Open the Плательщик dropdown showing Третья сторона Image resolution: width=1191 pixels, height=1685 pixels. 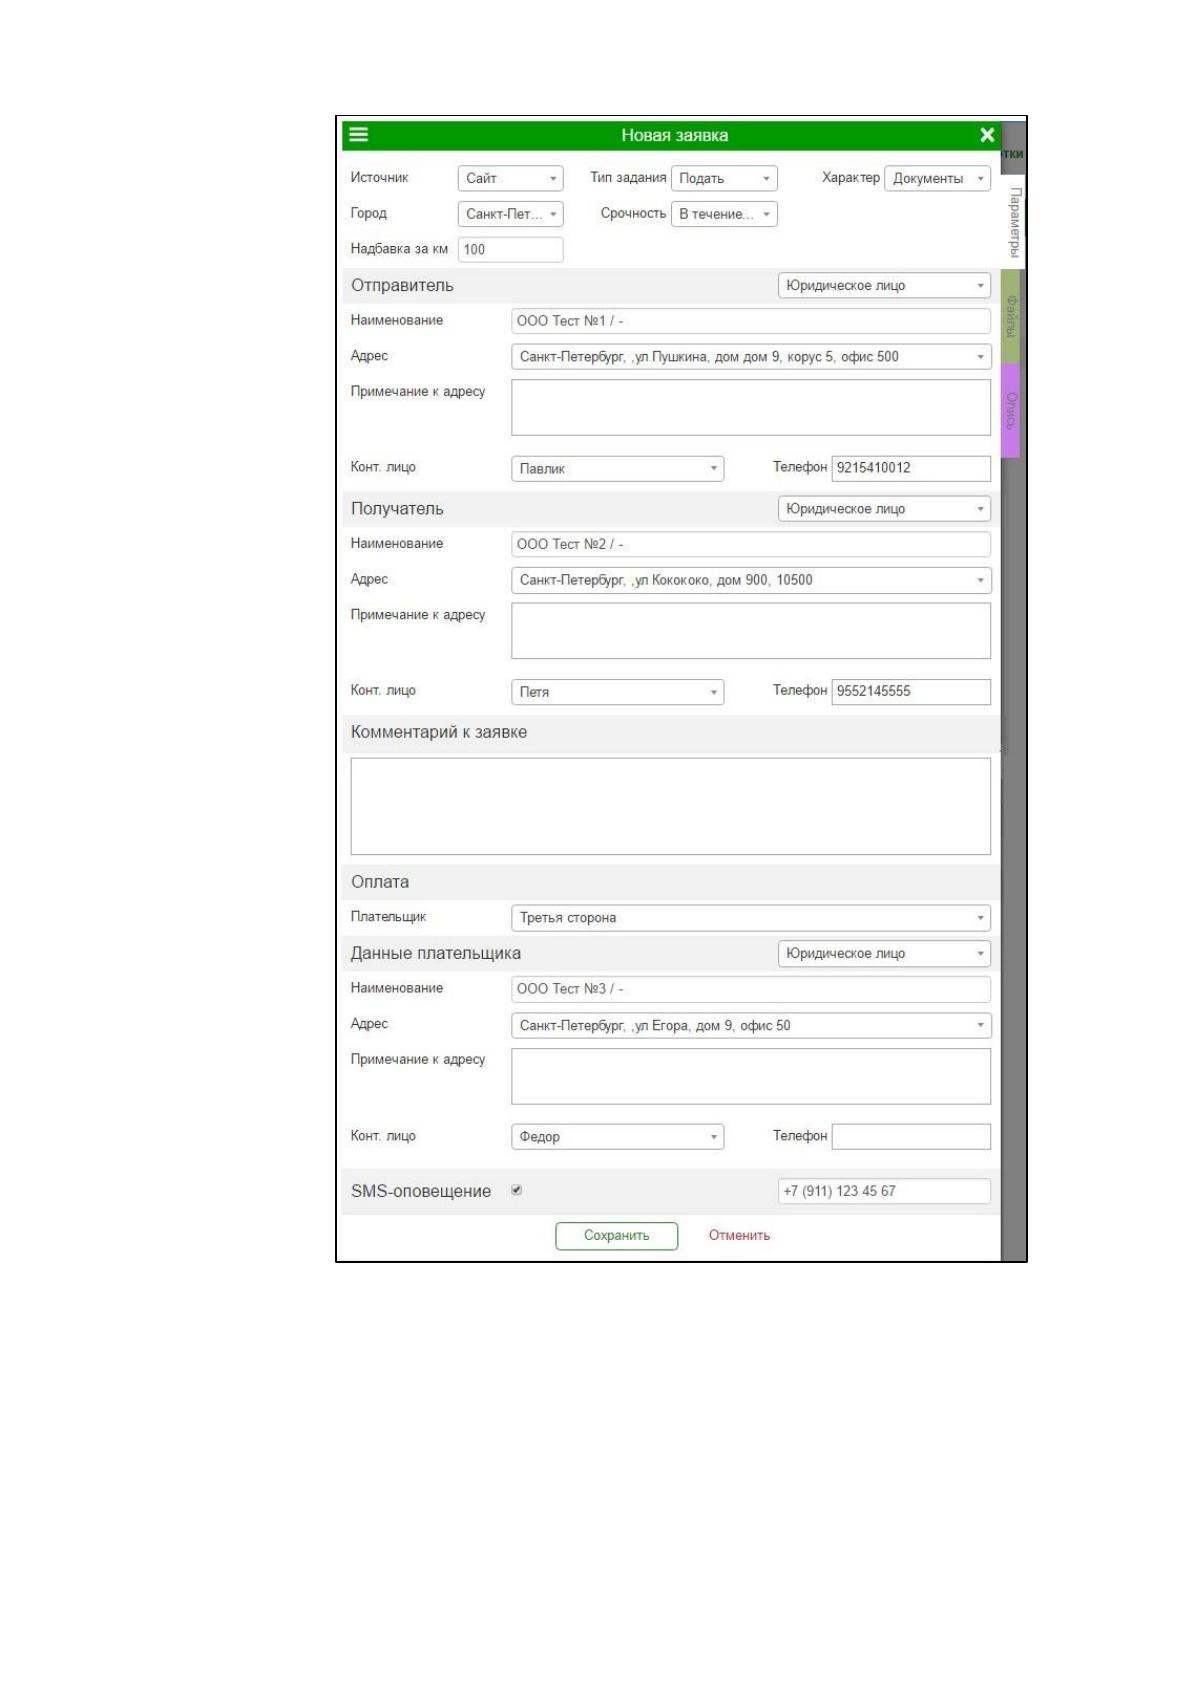tap(751, 918)
